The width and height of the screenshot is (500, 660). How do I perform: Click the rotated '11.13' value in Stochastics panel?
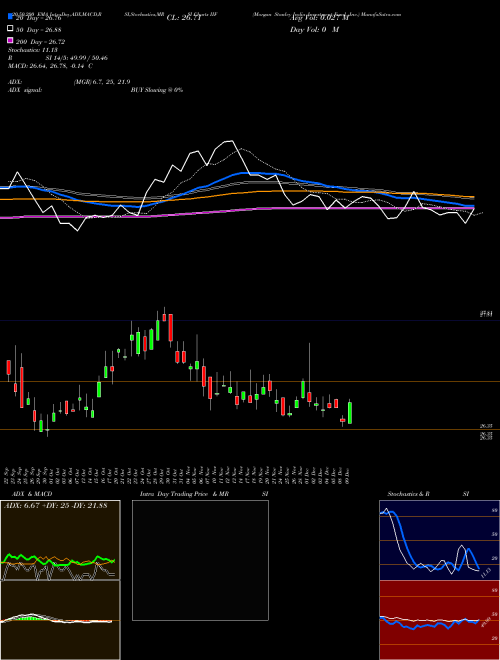click(x=485, y=572)
